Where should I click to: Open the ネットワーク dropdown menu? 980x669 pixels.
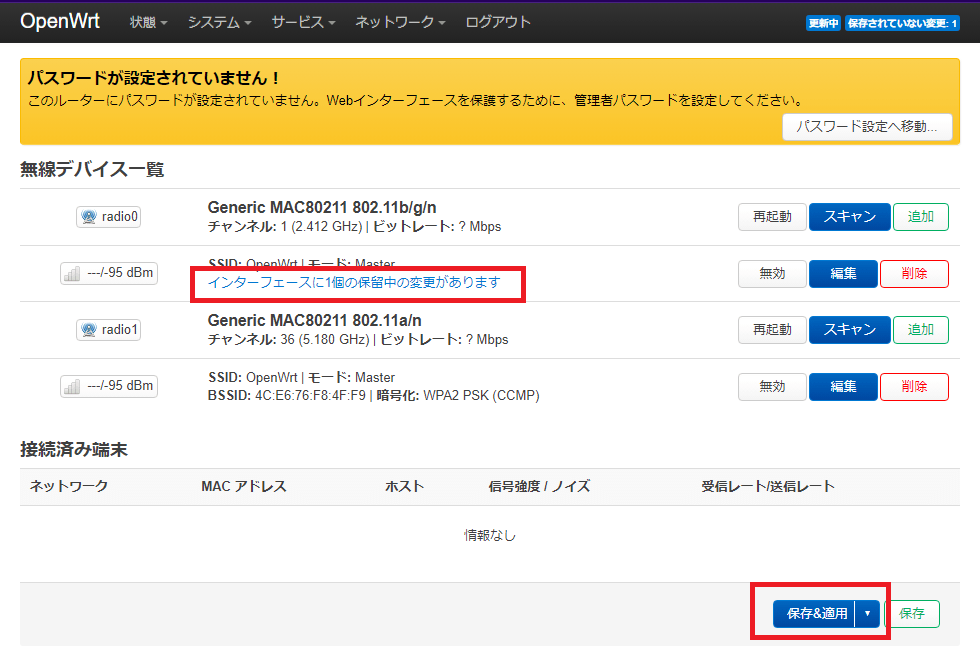pyautogui.click(x=399, y=21)
